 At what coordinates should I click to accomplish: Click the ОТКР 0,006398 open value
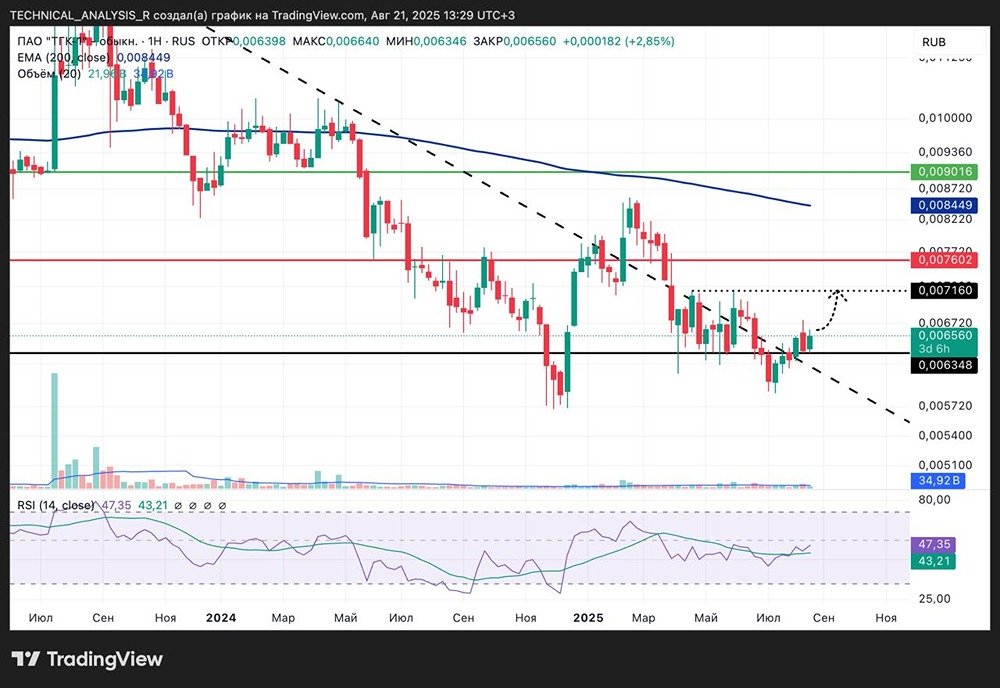click(244, 41)
